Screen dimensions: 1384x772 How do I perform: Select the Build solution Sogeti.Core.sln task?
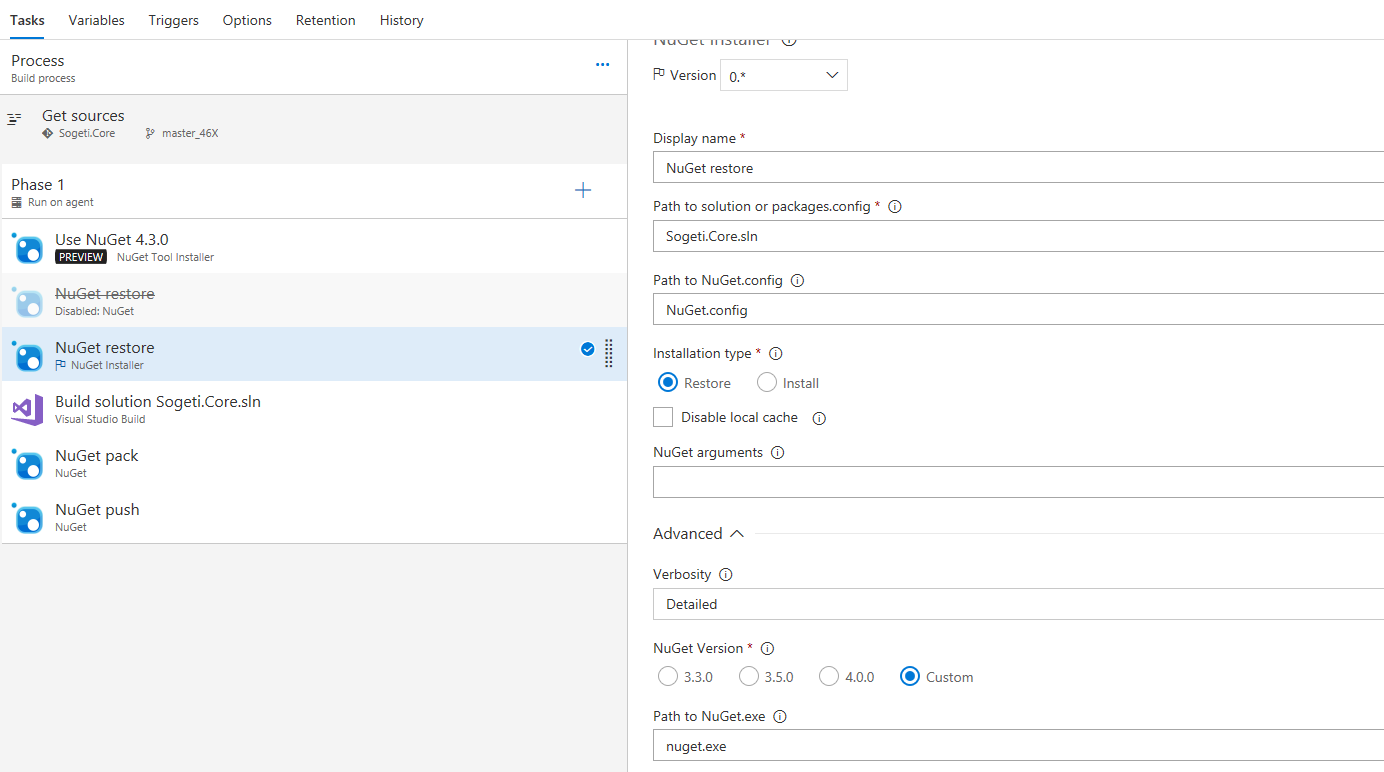tap(157, 400)
